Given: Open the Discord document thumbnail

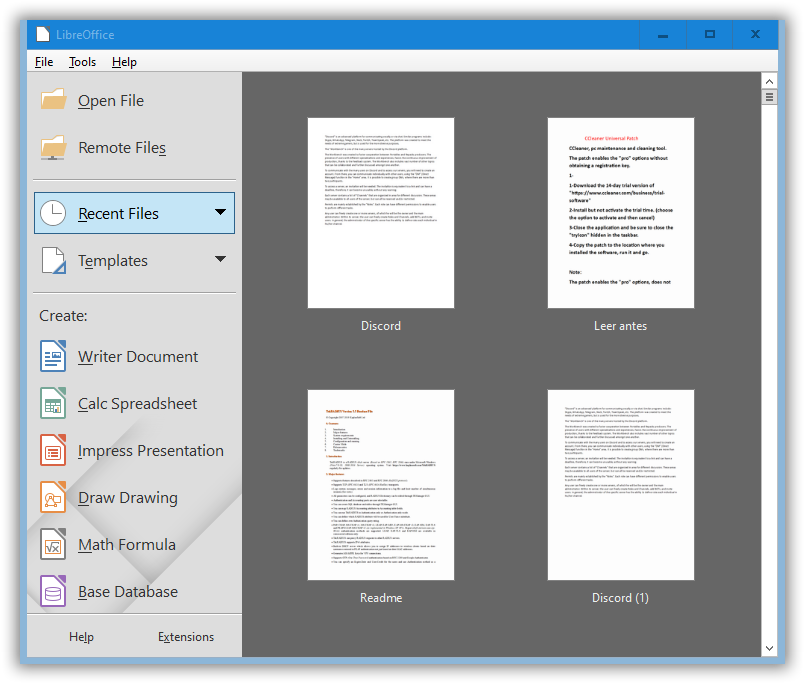Looking at the screenshot, I should click(380, 213).
